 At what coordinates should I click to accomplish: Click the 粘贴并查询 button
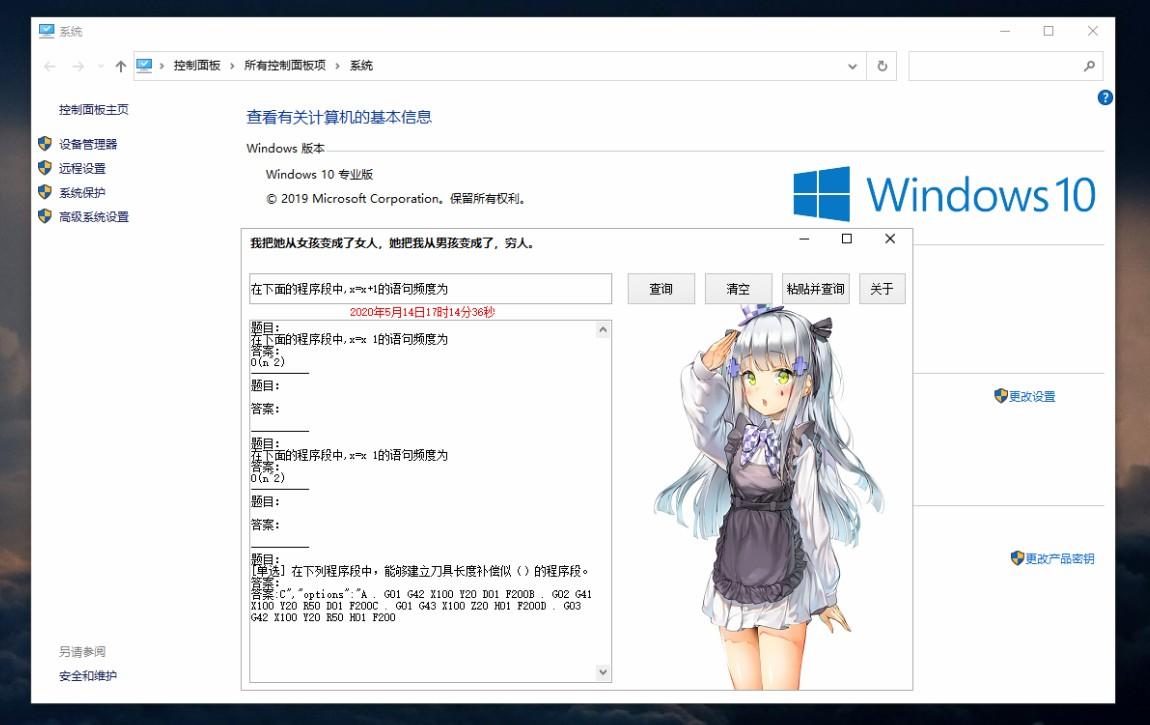coord(816,289)
